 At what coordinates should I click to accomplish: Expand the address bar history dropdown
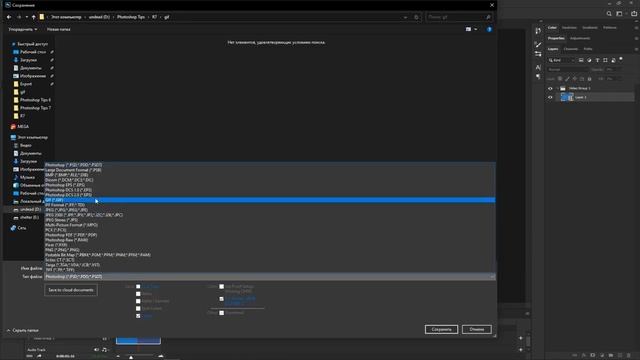(x=405, y=17)
